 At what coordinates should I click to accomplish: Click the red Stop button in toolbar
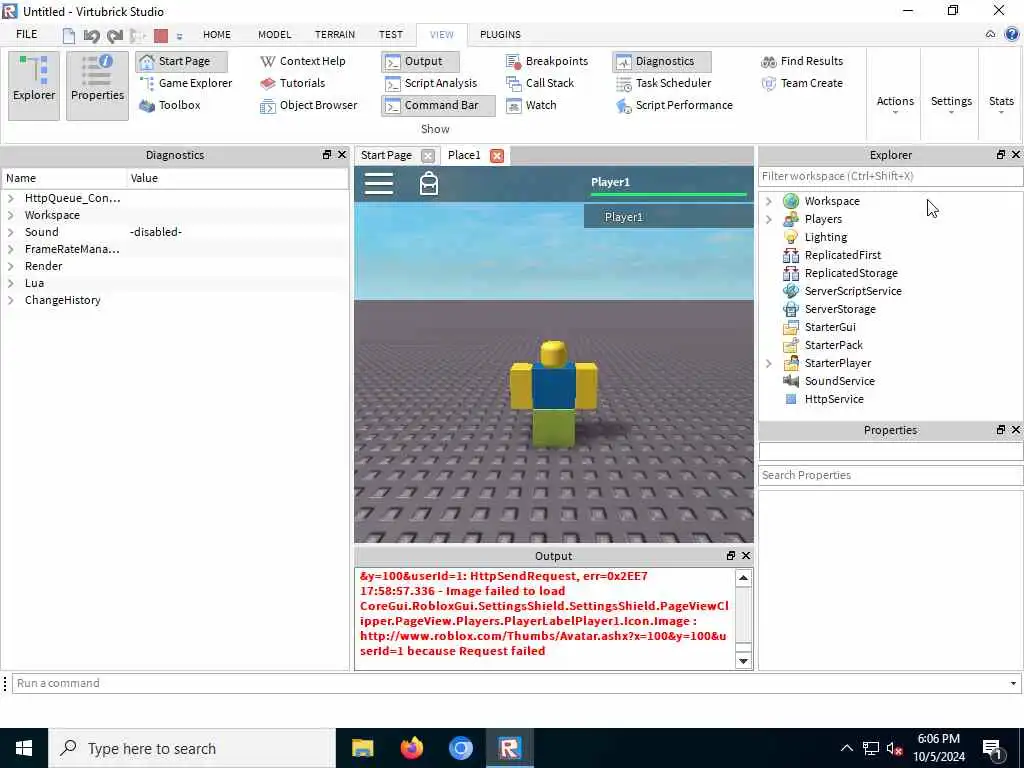click(161, 35)
